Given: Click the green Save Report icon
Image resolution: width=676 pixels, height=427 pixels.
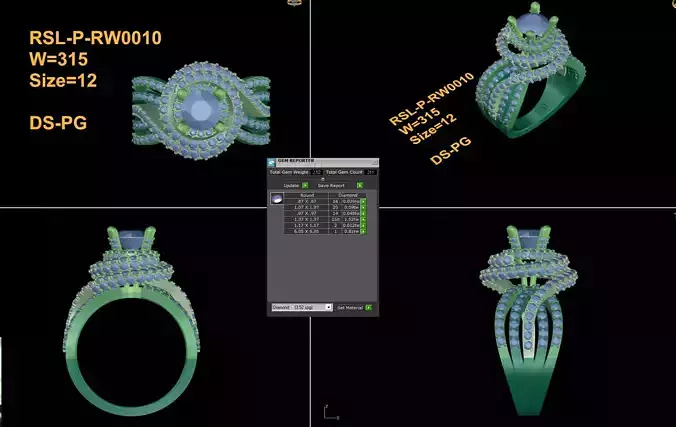Looking at the screenshot, I should coord(360,185).
